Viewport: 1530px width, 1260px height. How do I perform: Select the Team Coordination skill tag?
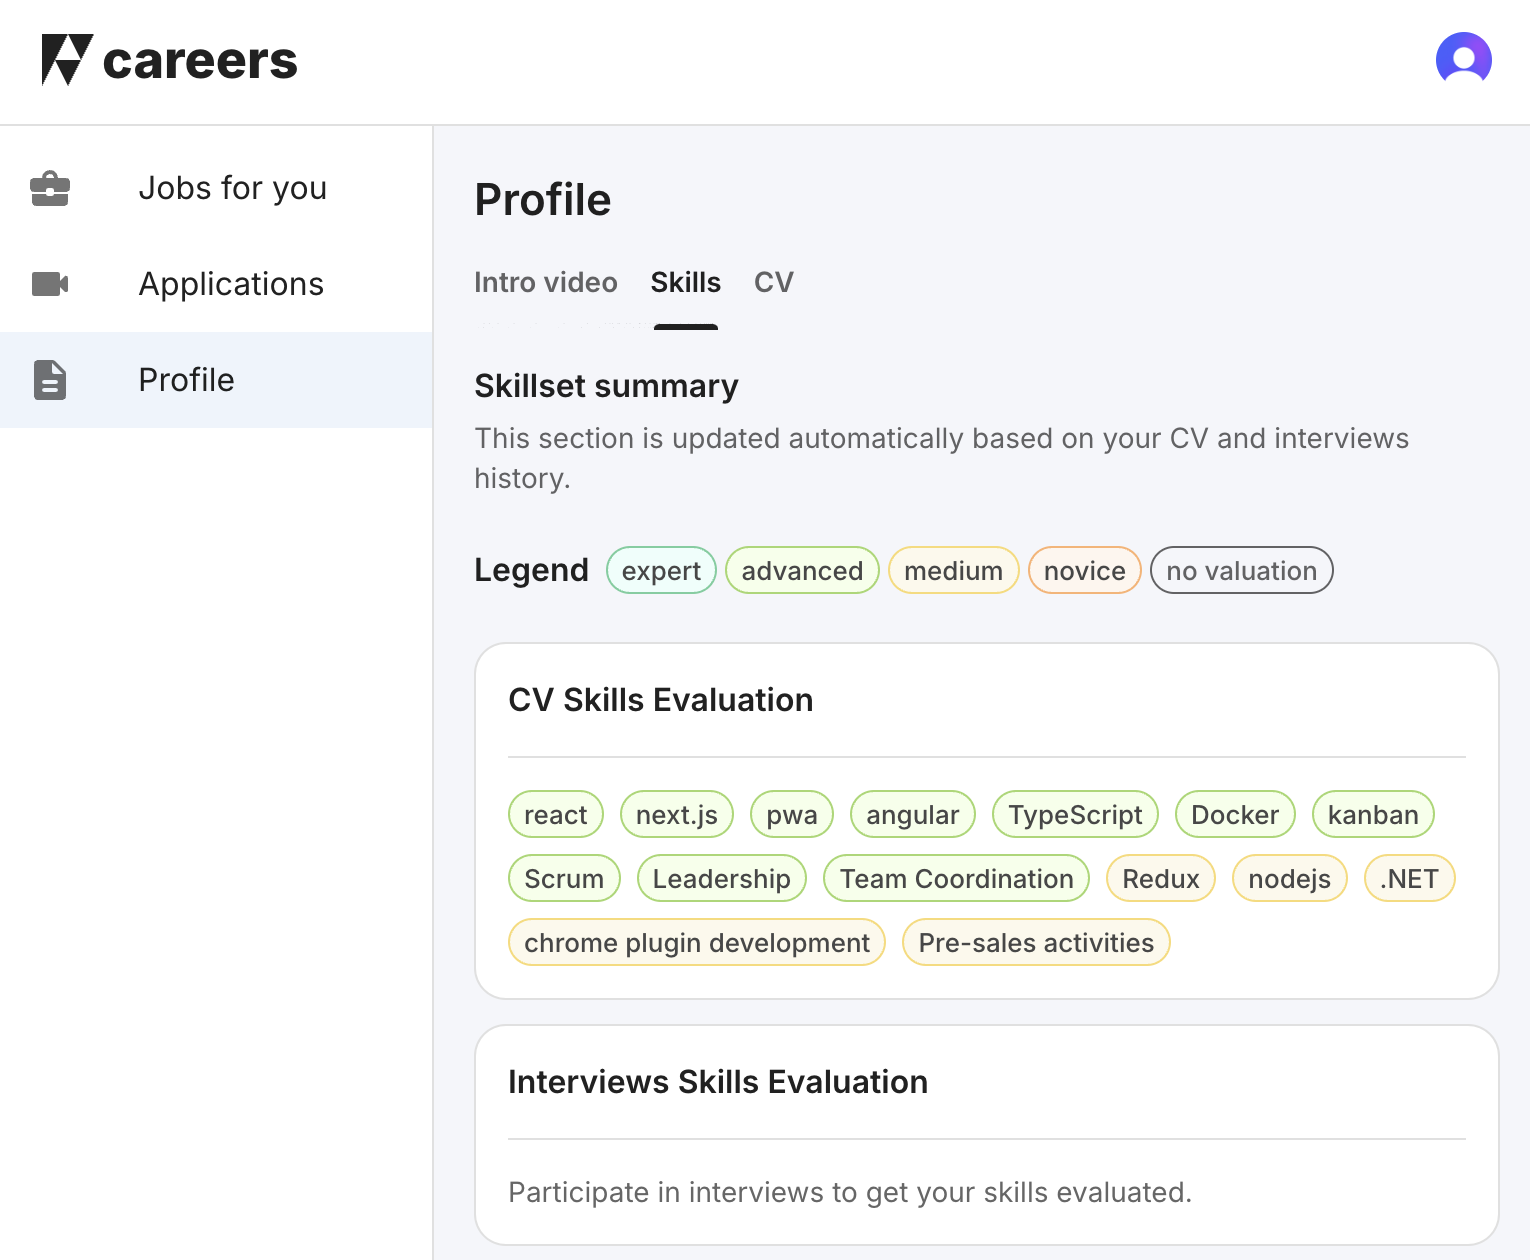pos(956,878)
